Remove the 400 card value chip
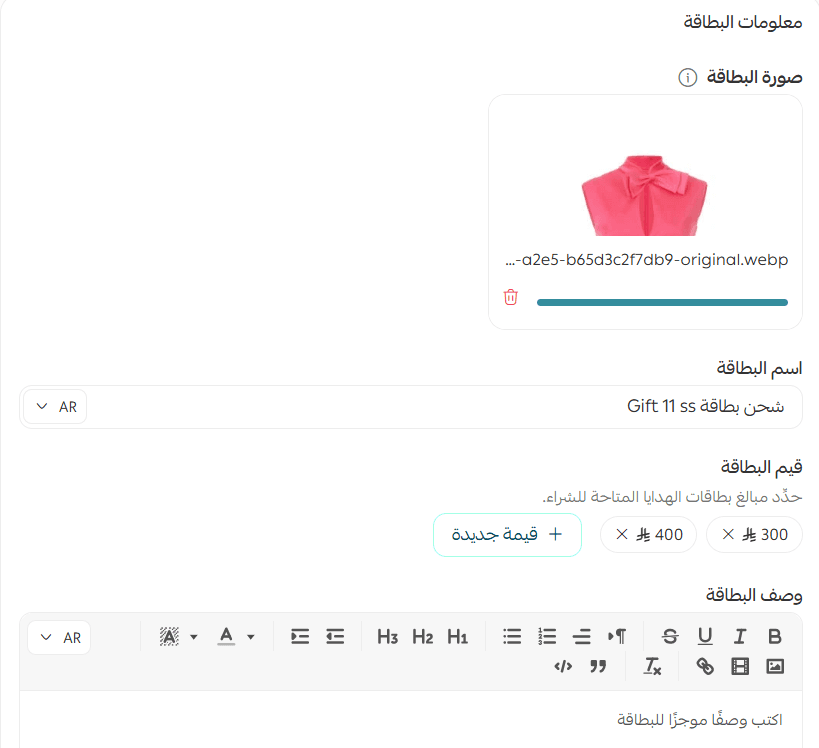819x748 pixels. [622, 534]
